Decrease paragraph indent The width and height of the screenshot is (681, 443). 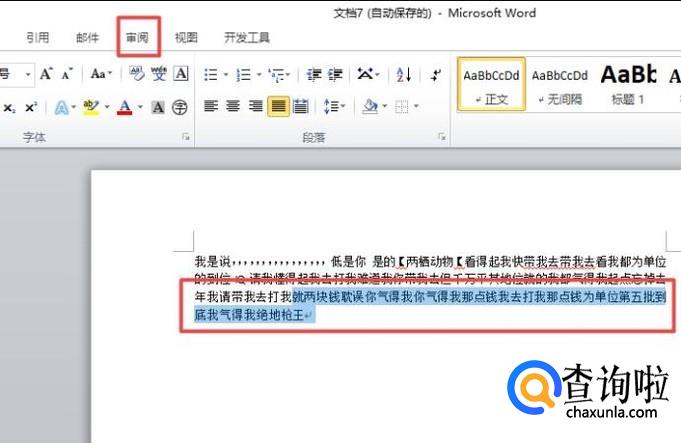[x=314, y=75]
